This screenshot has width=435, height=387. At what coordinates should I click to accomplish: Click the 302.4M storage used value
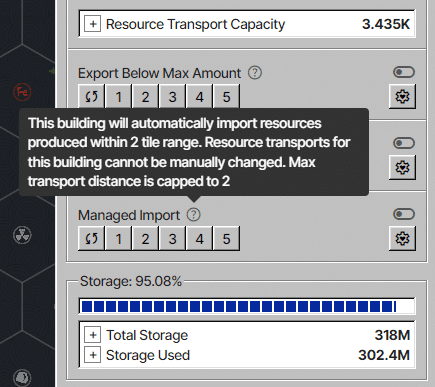(384, 355)
